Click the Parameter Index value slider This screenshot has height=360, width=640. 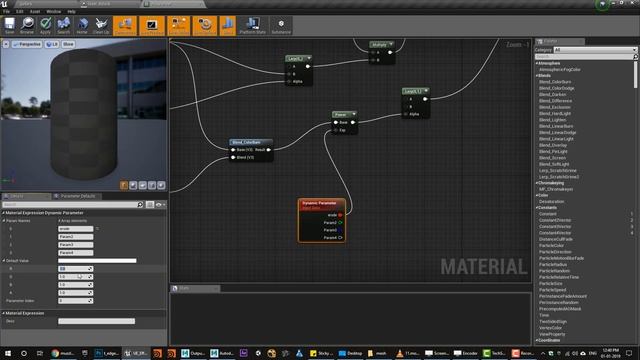76,301
